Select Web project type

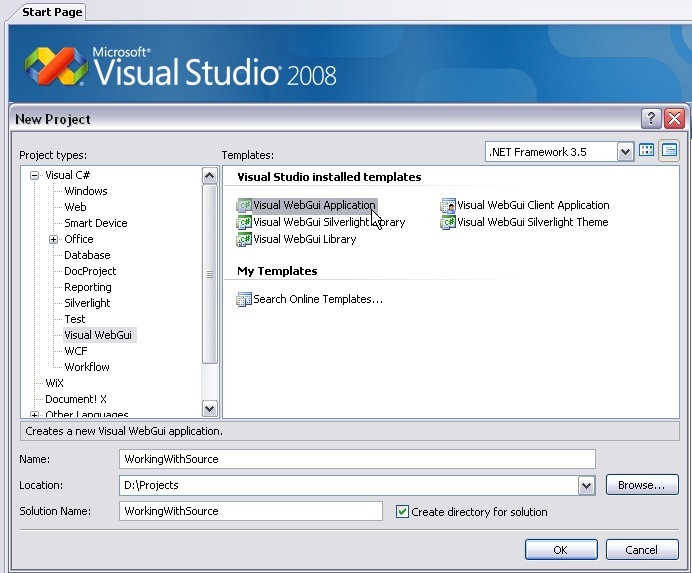tap(75, 207)
